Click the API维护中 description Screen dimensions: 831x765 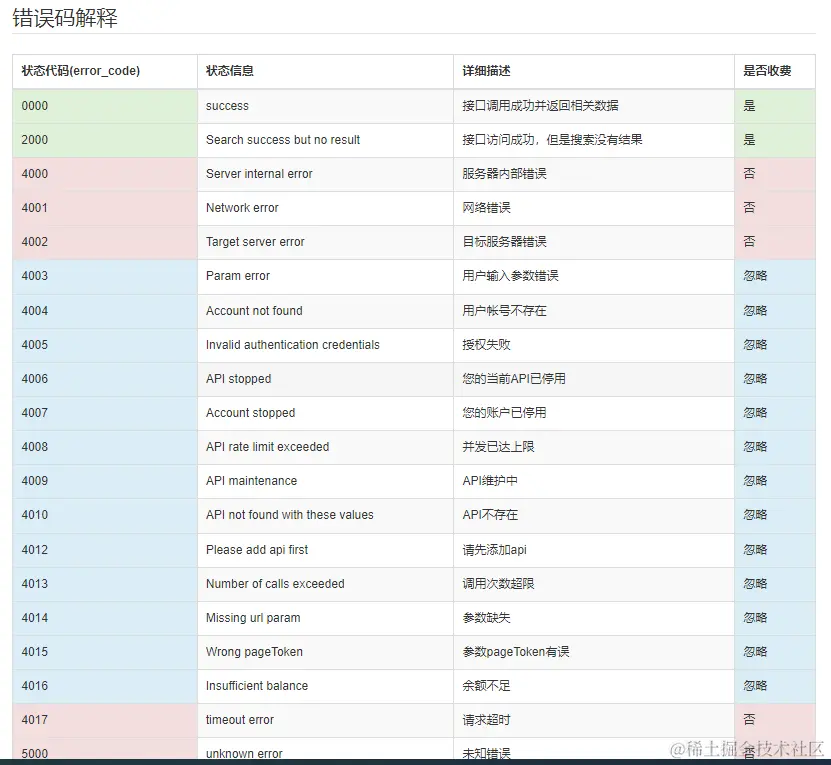tap(490, 481)
